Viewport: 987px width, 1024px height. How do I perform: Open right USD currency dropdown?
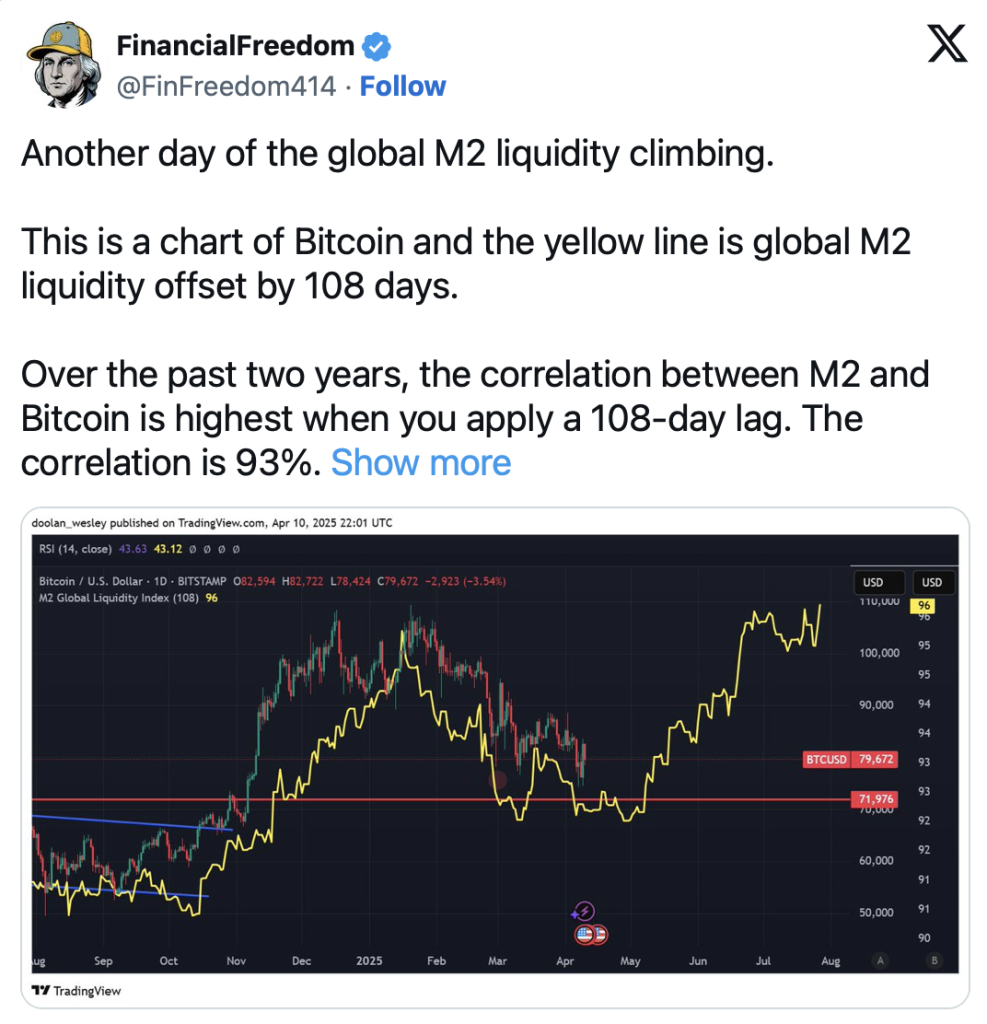[931, 582]
